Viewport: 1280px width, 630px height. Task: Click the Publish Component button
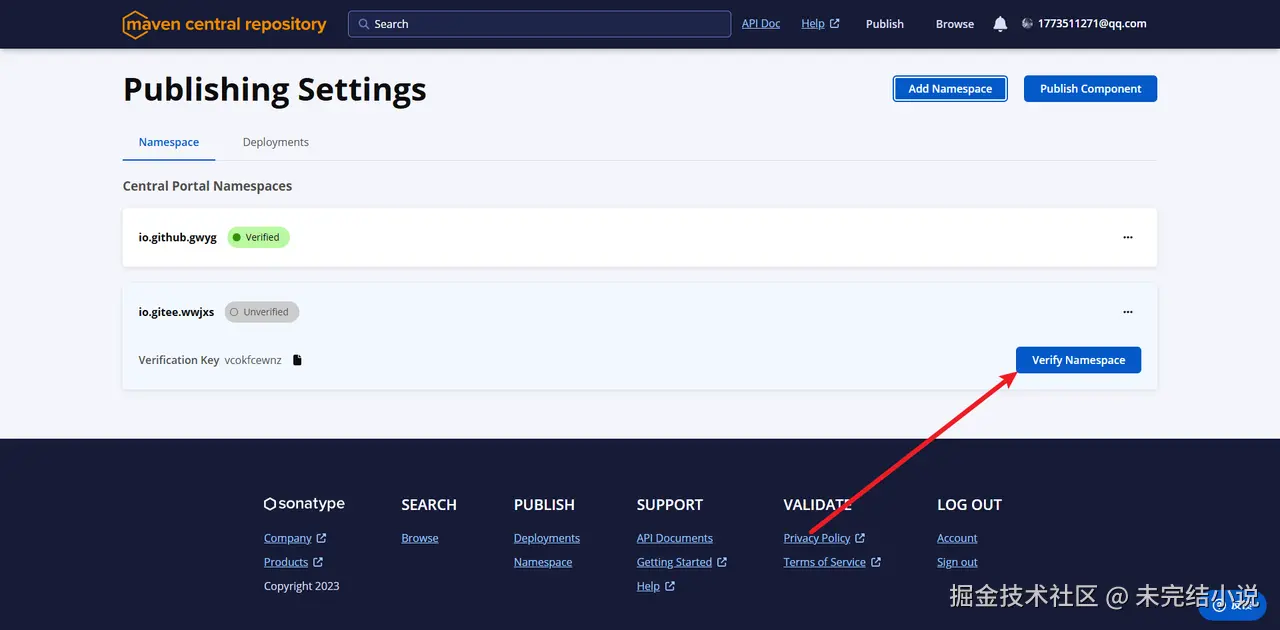(x=1090, y=89)
